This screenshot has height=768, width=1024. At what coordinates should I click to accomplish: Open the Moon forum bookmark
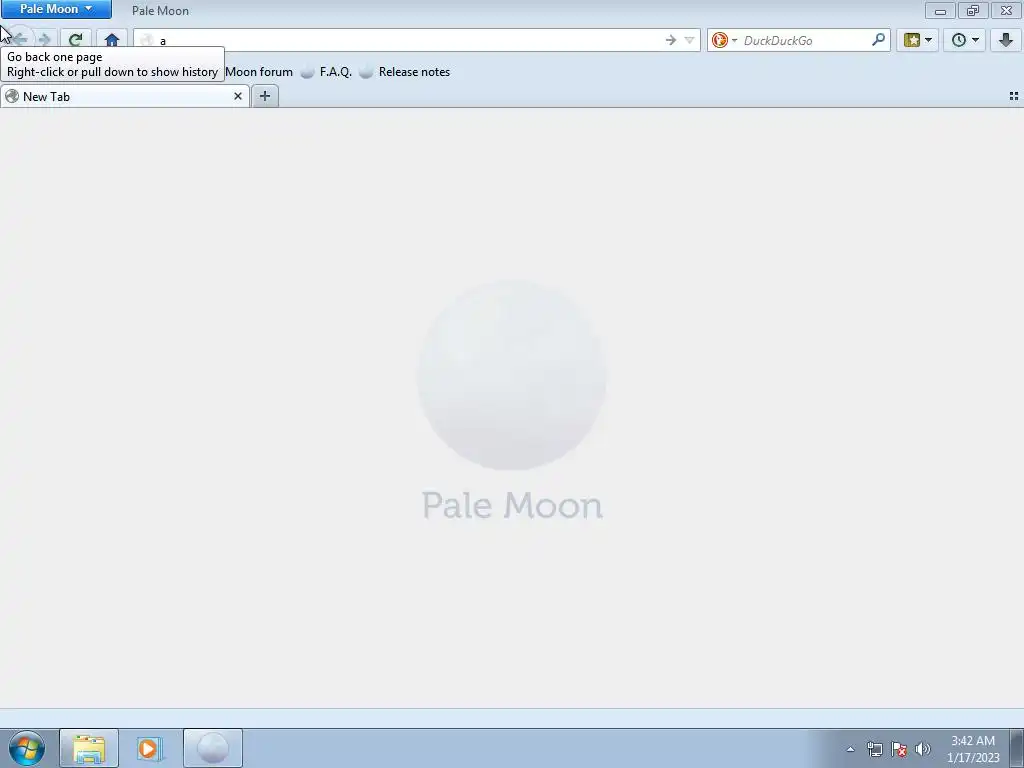tap(259, 72)
